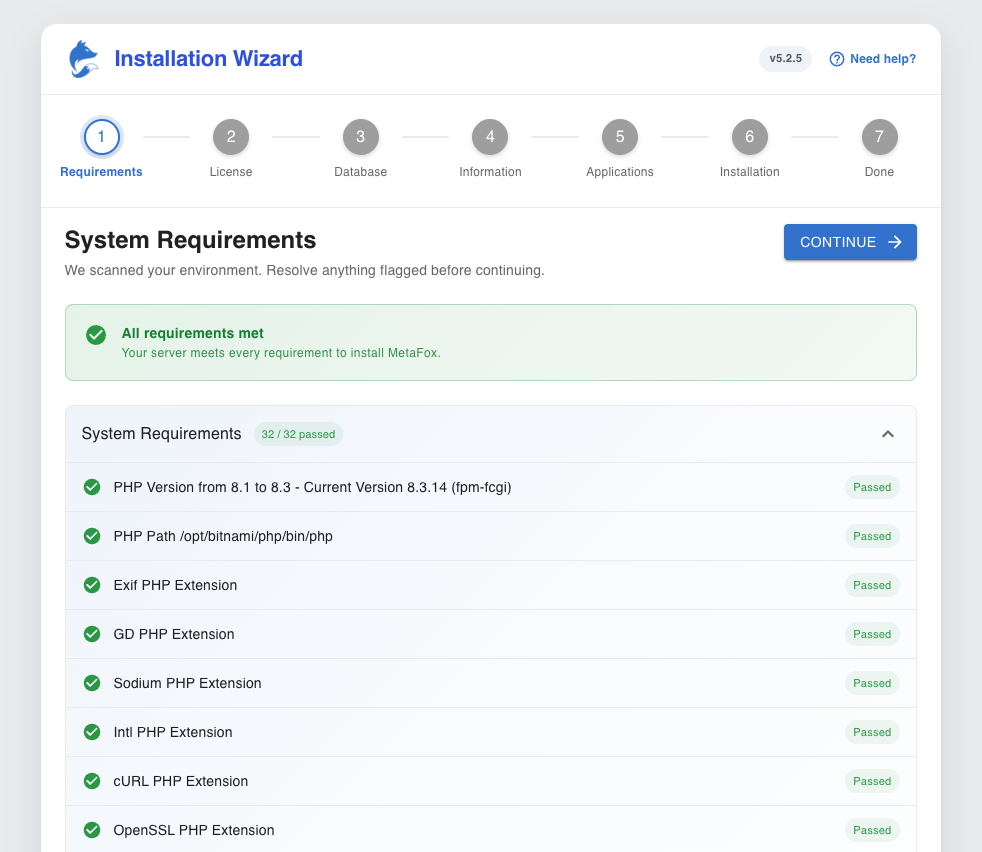The height and width of the screenshot is (852, 982).
Task: Click the green check in All requirements met banner
Action: [96, 335]
